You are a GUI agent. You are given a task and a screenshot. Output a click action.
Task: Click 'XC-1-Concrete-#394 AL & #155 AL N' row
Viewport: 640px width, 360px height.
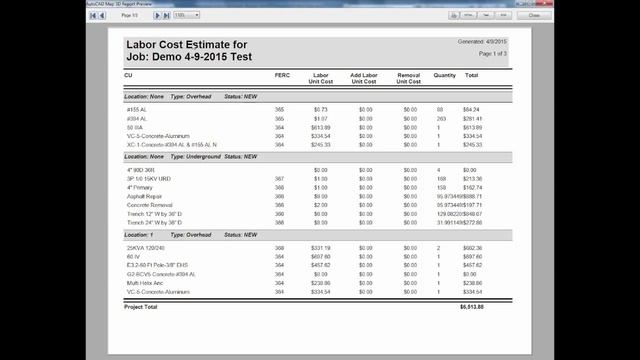(172, 145)
